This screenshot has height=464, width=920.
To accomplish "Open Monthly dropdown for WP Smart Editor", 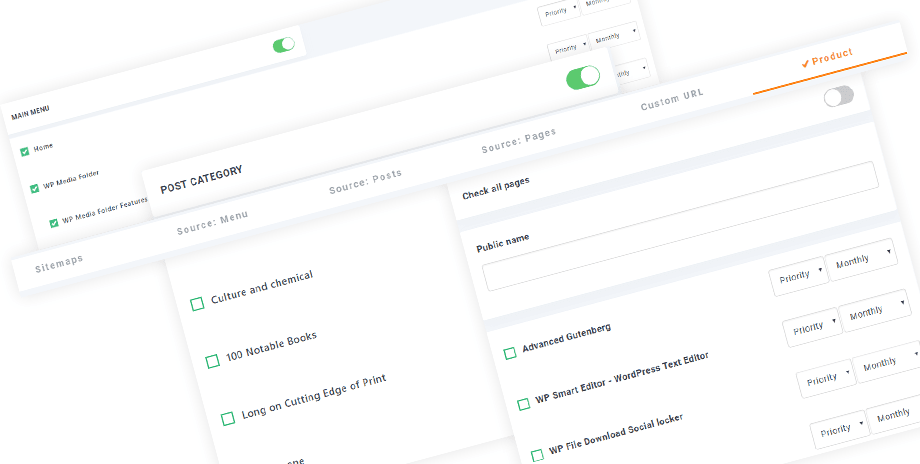I will pos(874,310).
